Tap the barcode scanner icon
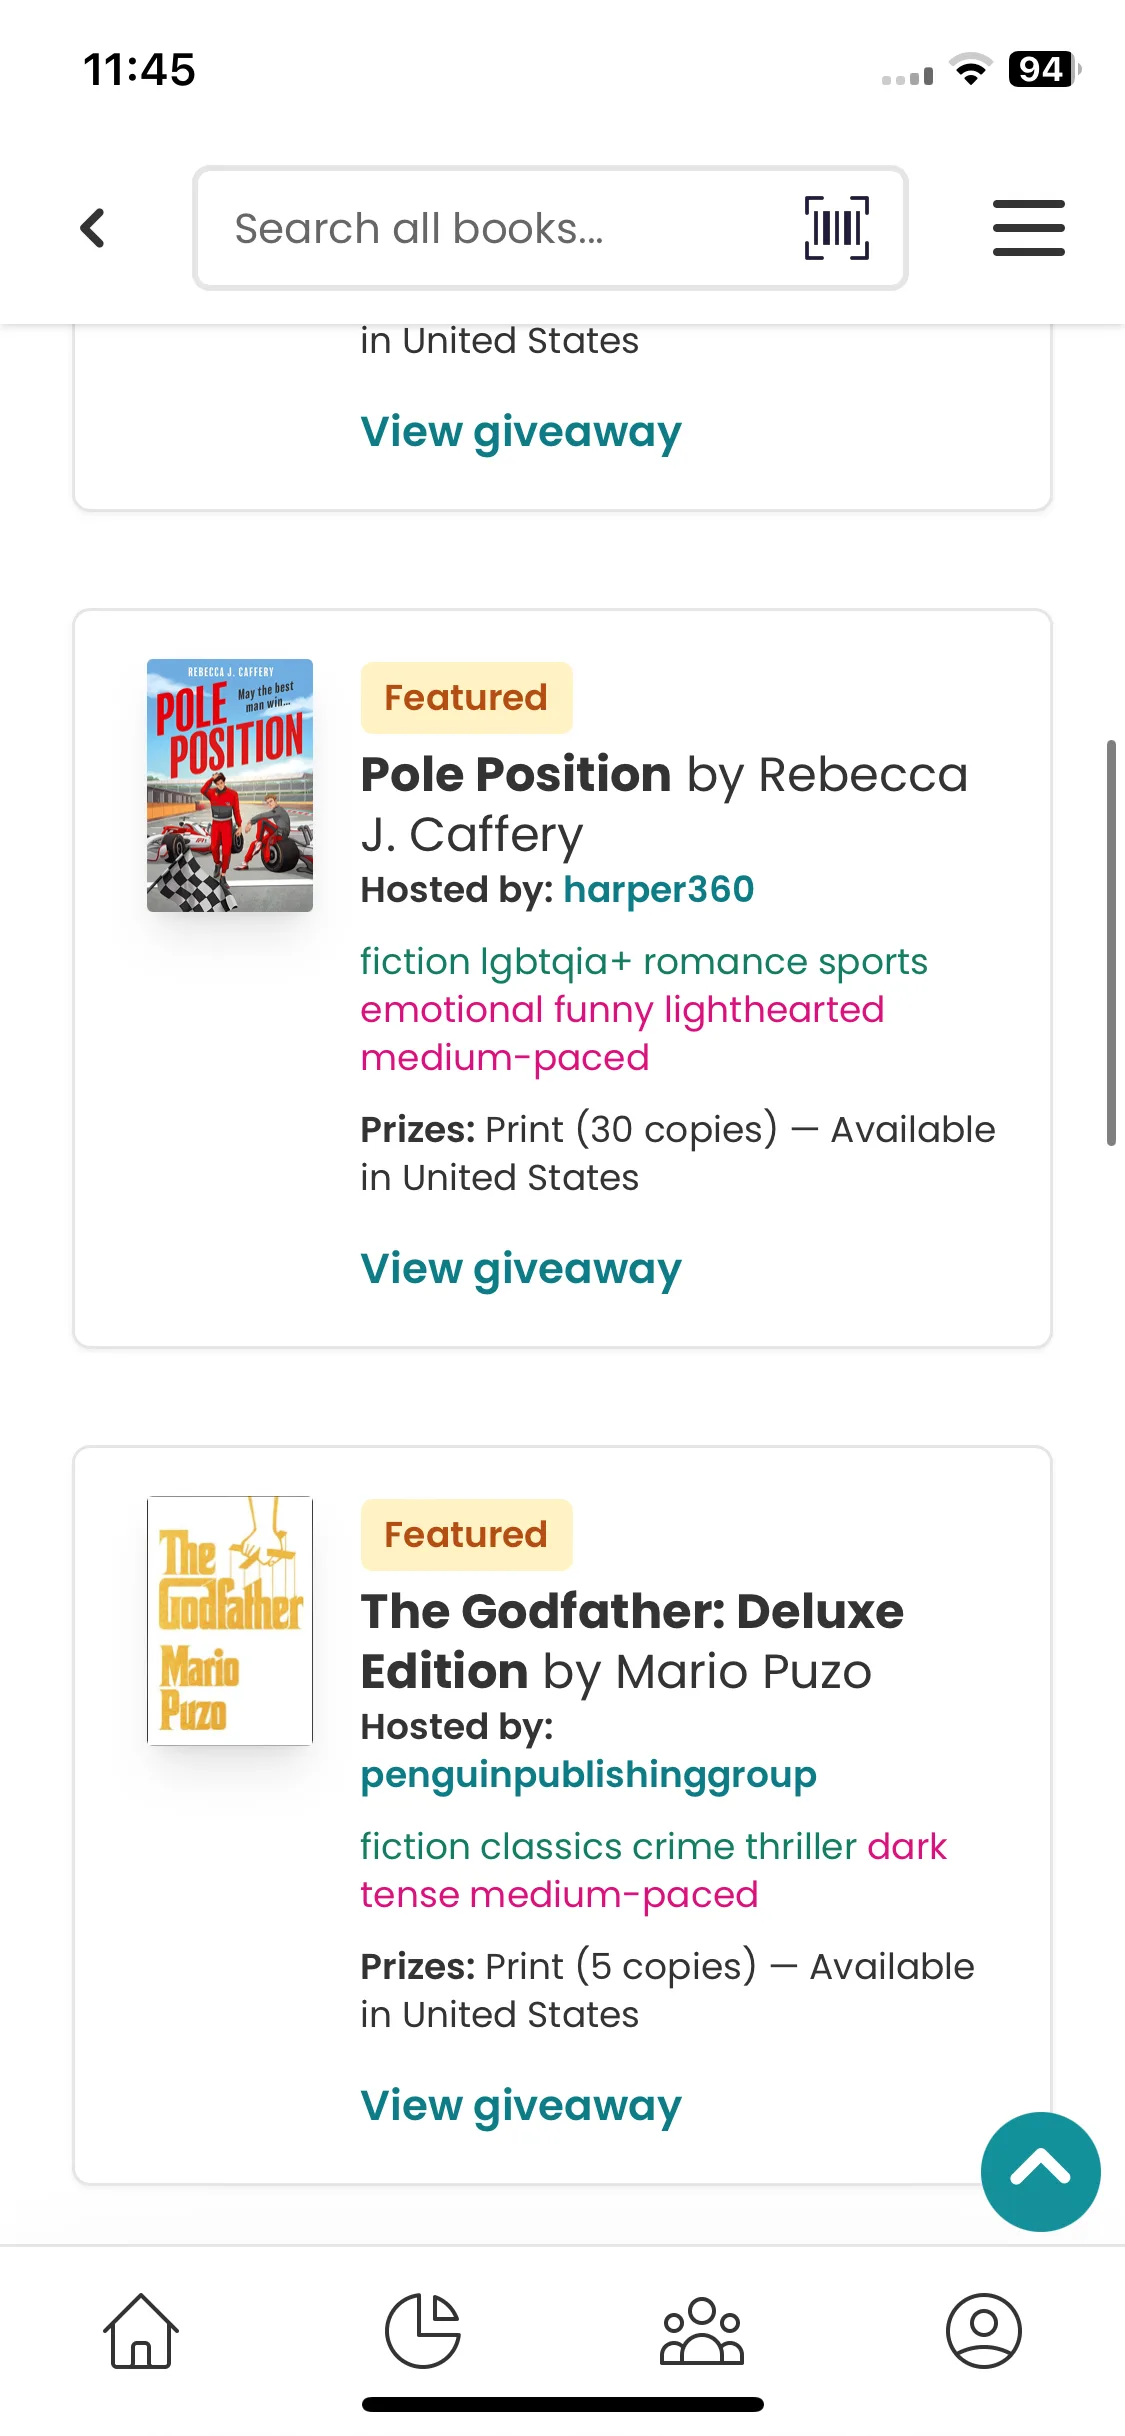 pyautogui.click(x=836, y=228)
